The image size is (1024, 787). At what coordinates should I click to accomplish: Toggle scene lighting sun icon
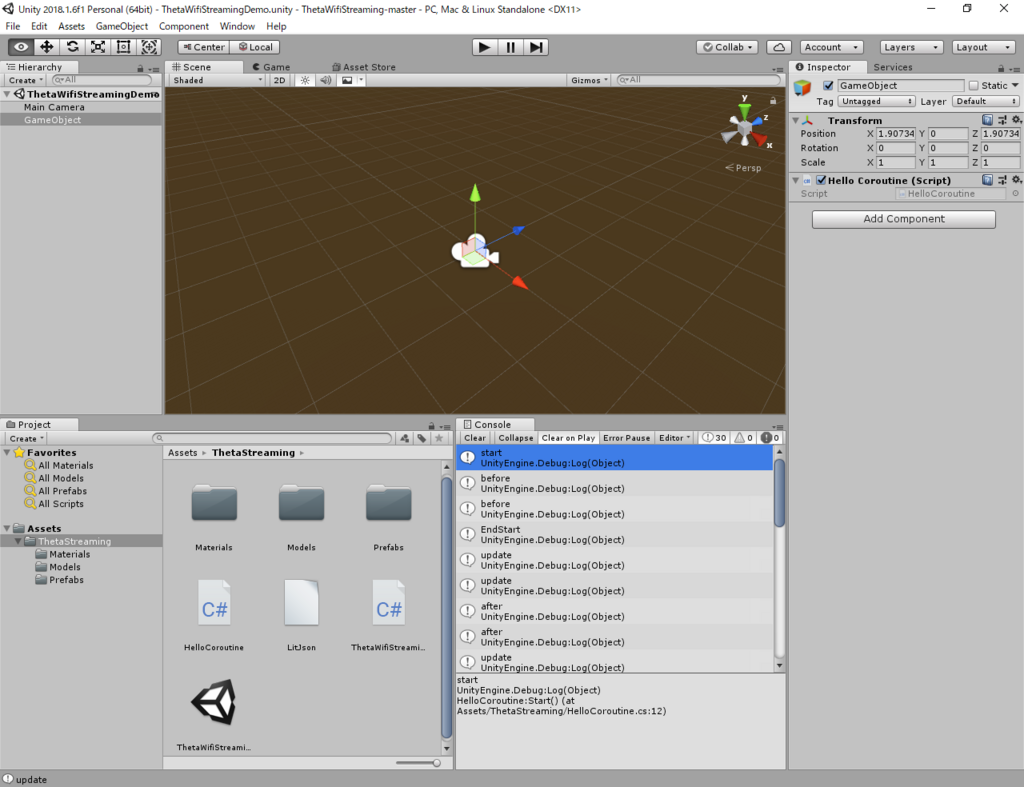(x=305, y=80)
